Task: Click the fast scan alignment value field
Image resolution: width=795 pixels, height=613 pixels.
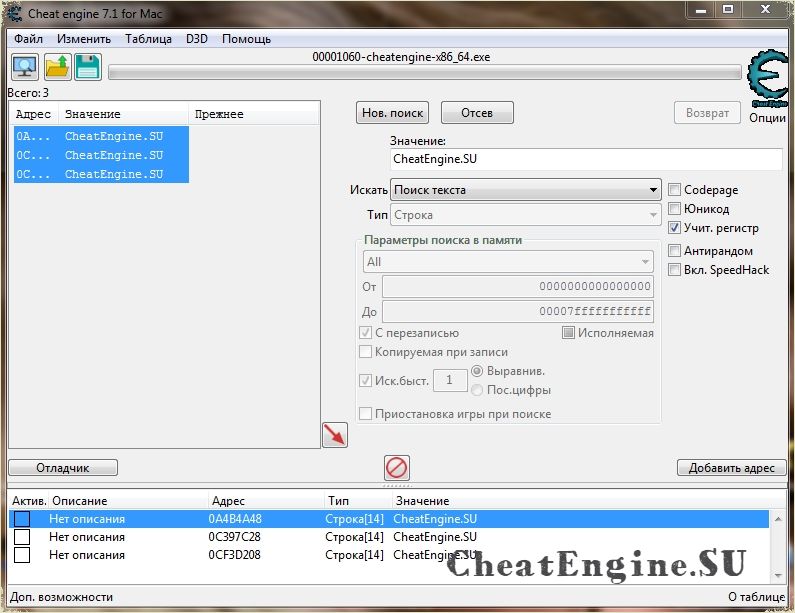Action: click(x=450, y=380)
